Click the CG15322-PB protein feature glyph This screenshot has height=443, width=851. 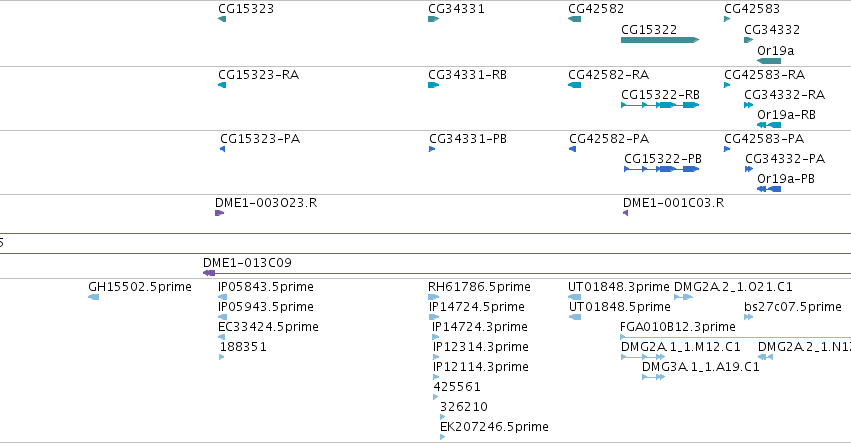662,169
